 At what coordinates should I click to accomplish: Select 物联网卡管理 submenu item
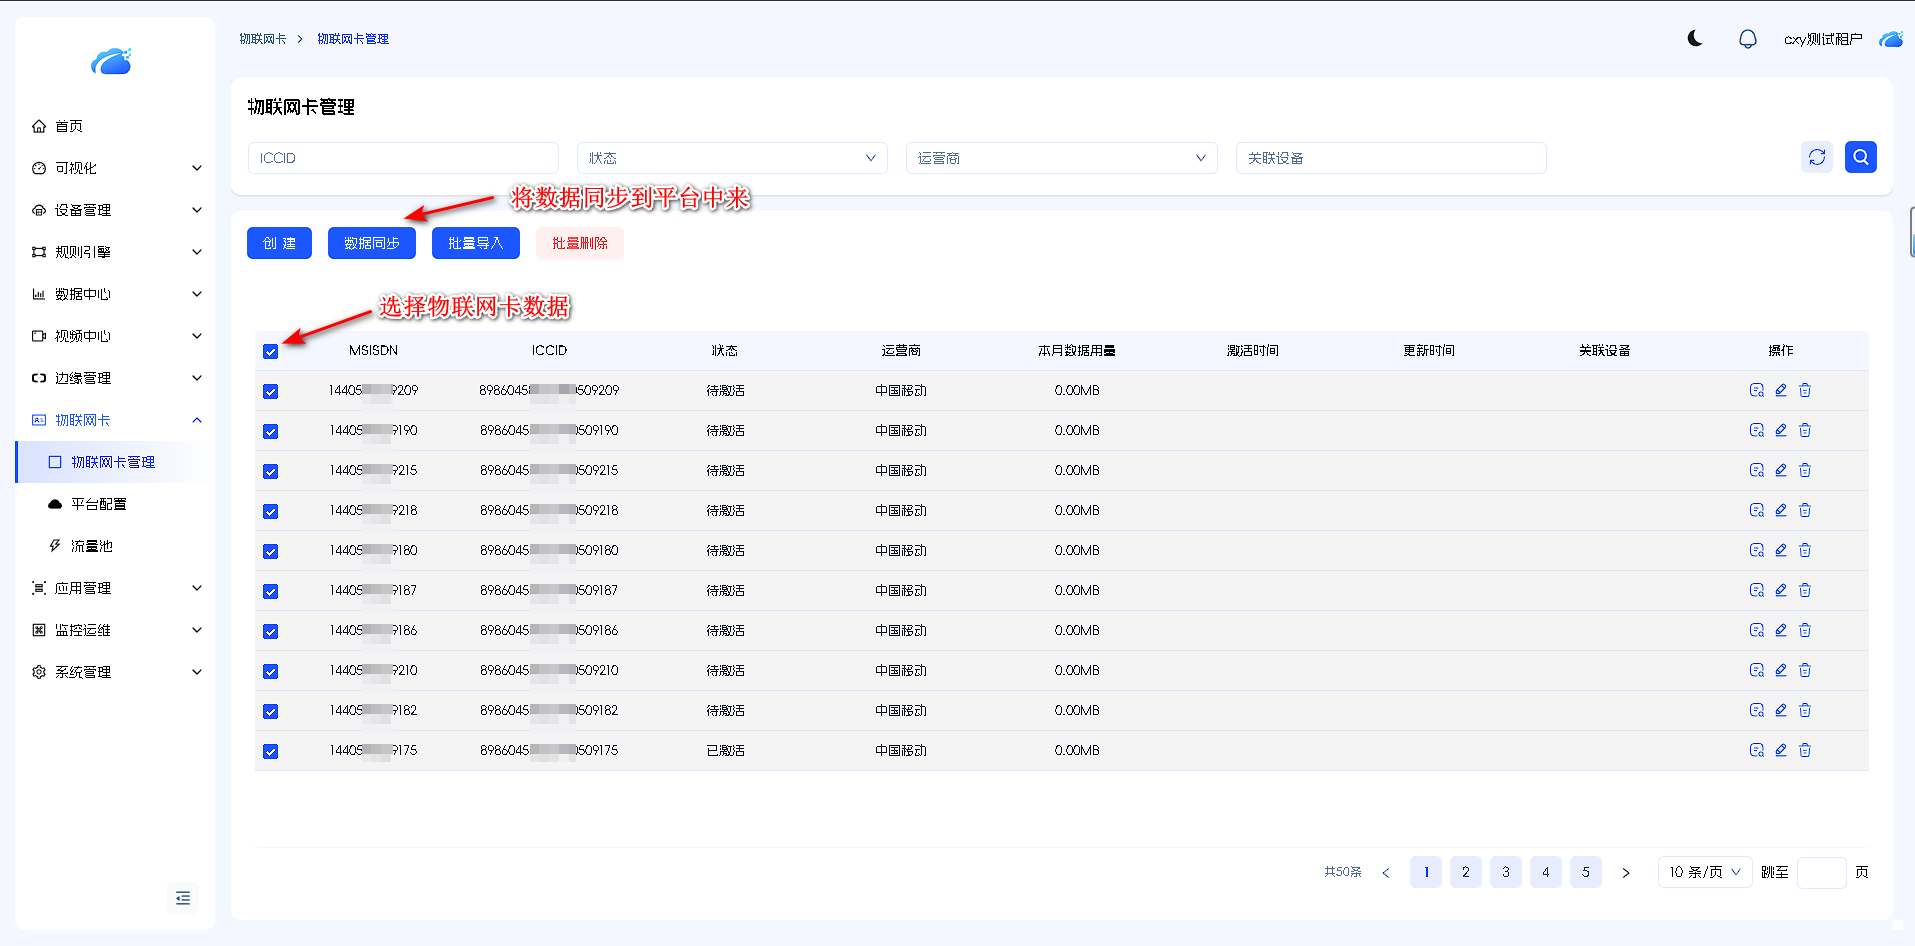(x=116, y=462)
